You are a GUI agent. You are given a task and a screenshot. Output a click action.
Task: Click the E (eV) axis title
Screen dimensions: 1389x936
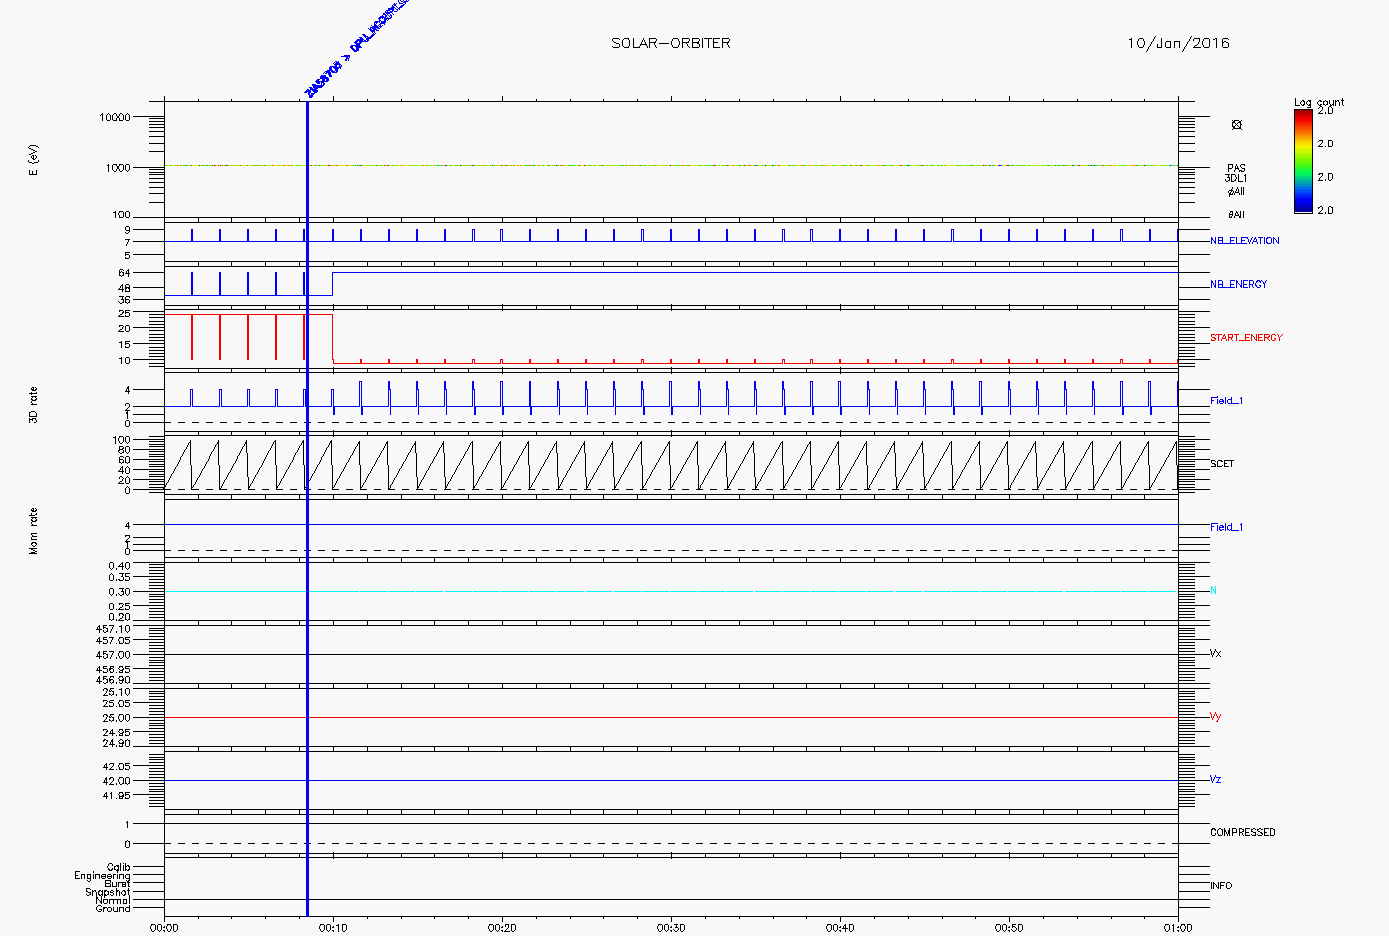[x=33, y=160]
